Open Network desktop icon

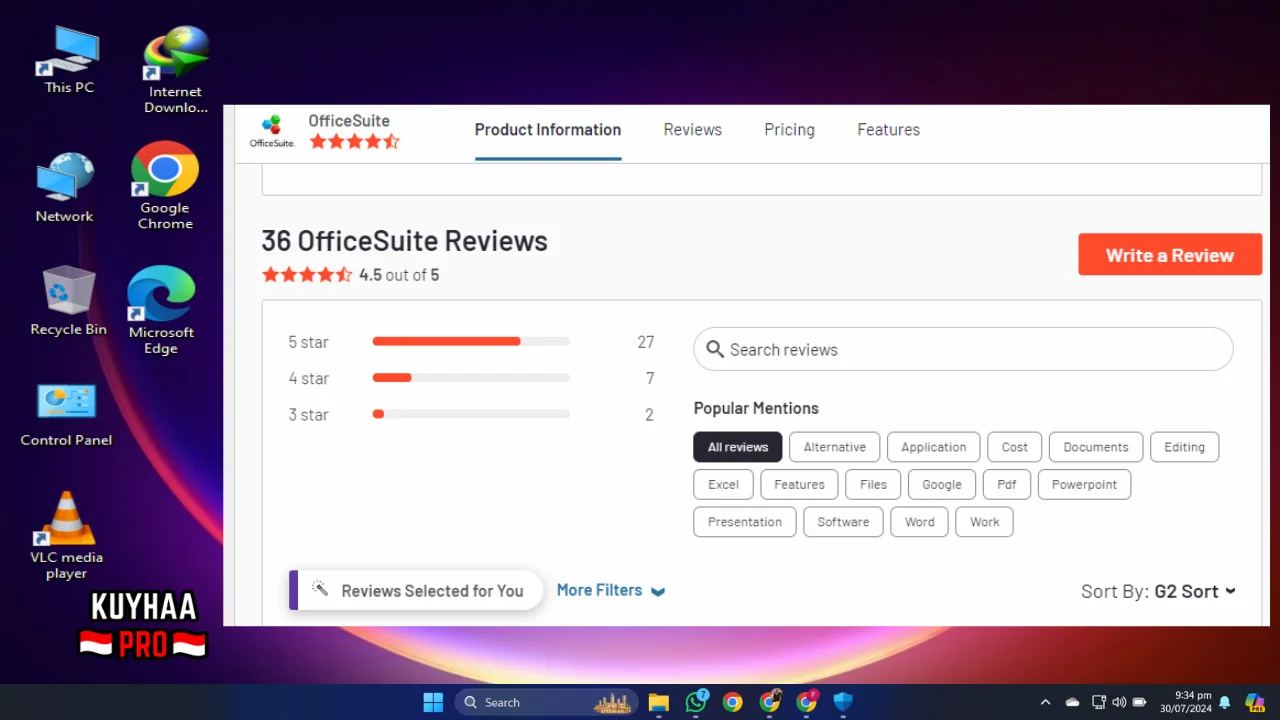point(65,188)
